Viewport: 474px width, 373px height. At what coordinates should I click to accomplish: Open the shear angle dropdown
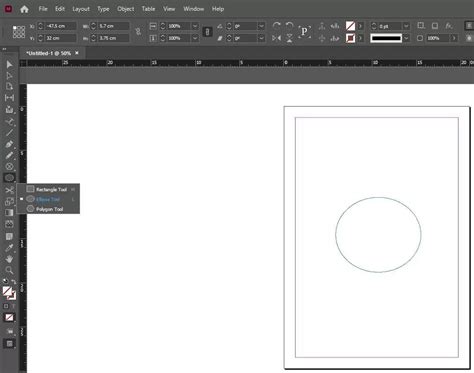pos(262,38)
